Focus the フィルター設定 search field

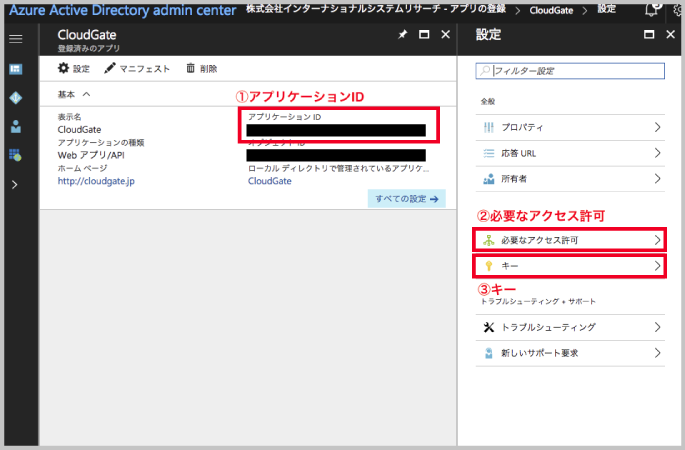[570, 71]
